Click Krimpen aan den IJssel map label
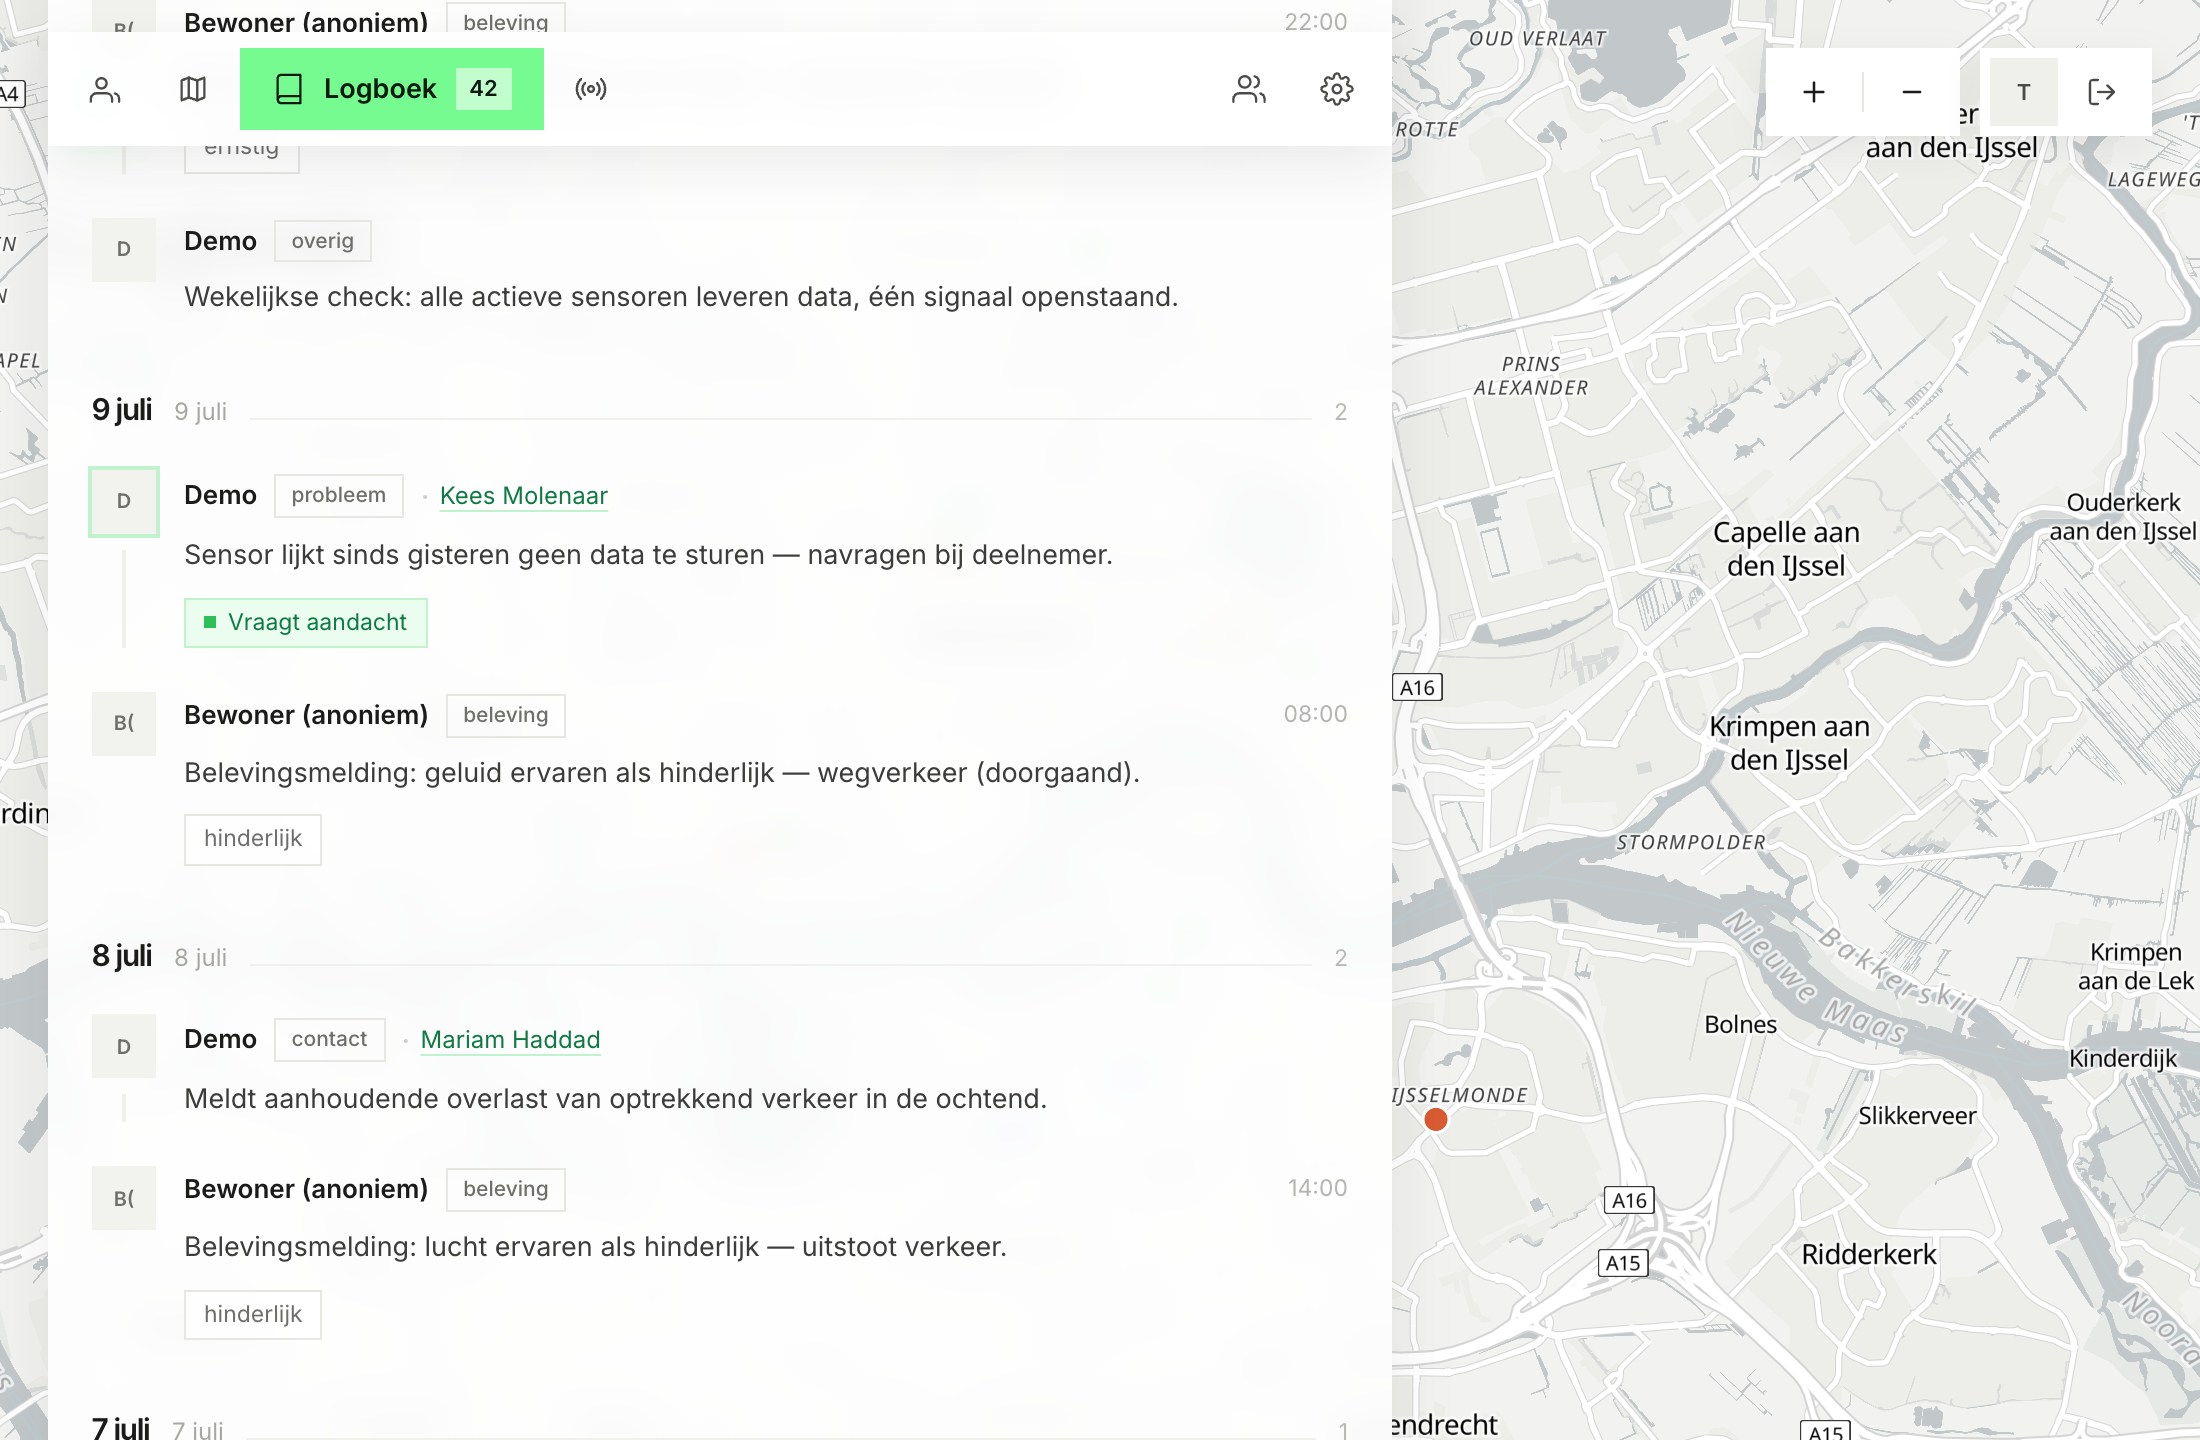2200x1440 pixels. tap(1789, 743)
